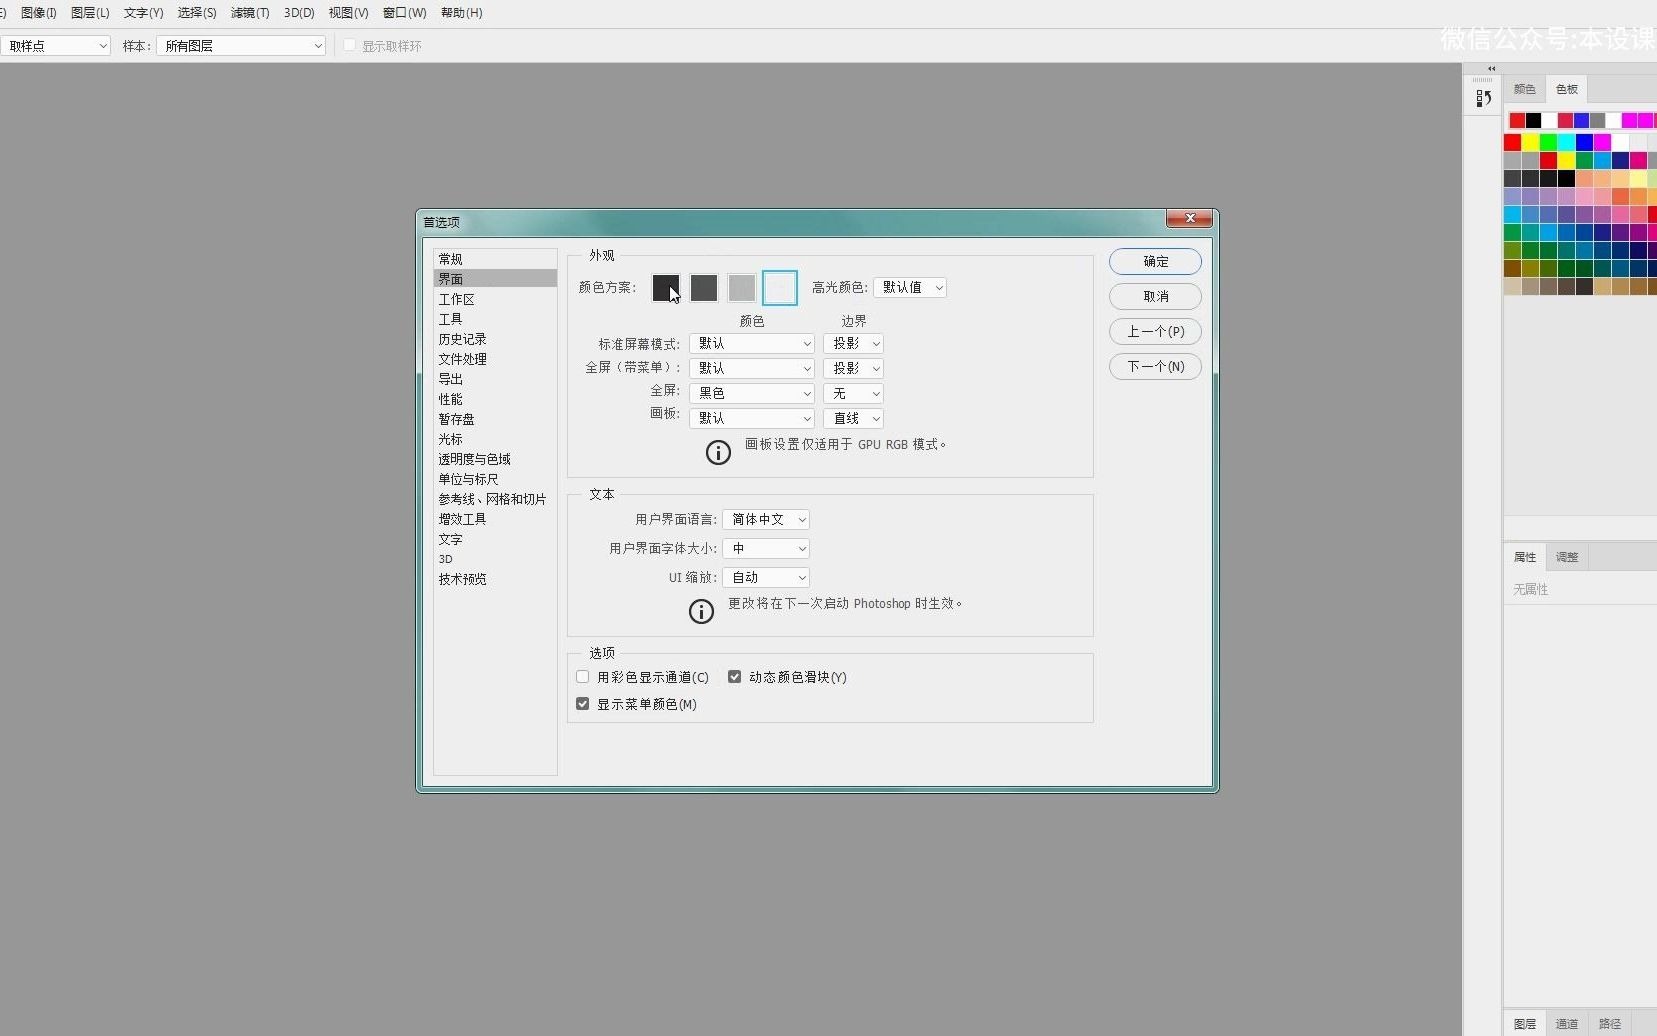1657x1036 pixels.
Task: Click the info icon about restarting Photoshop
Action: pyautogui.click(x=701, y=611)
